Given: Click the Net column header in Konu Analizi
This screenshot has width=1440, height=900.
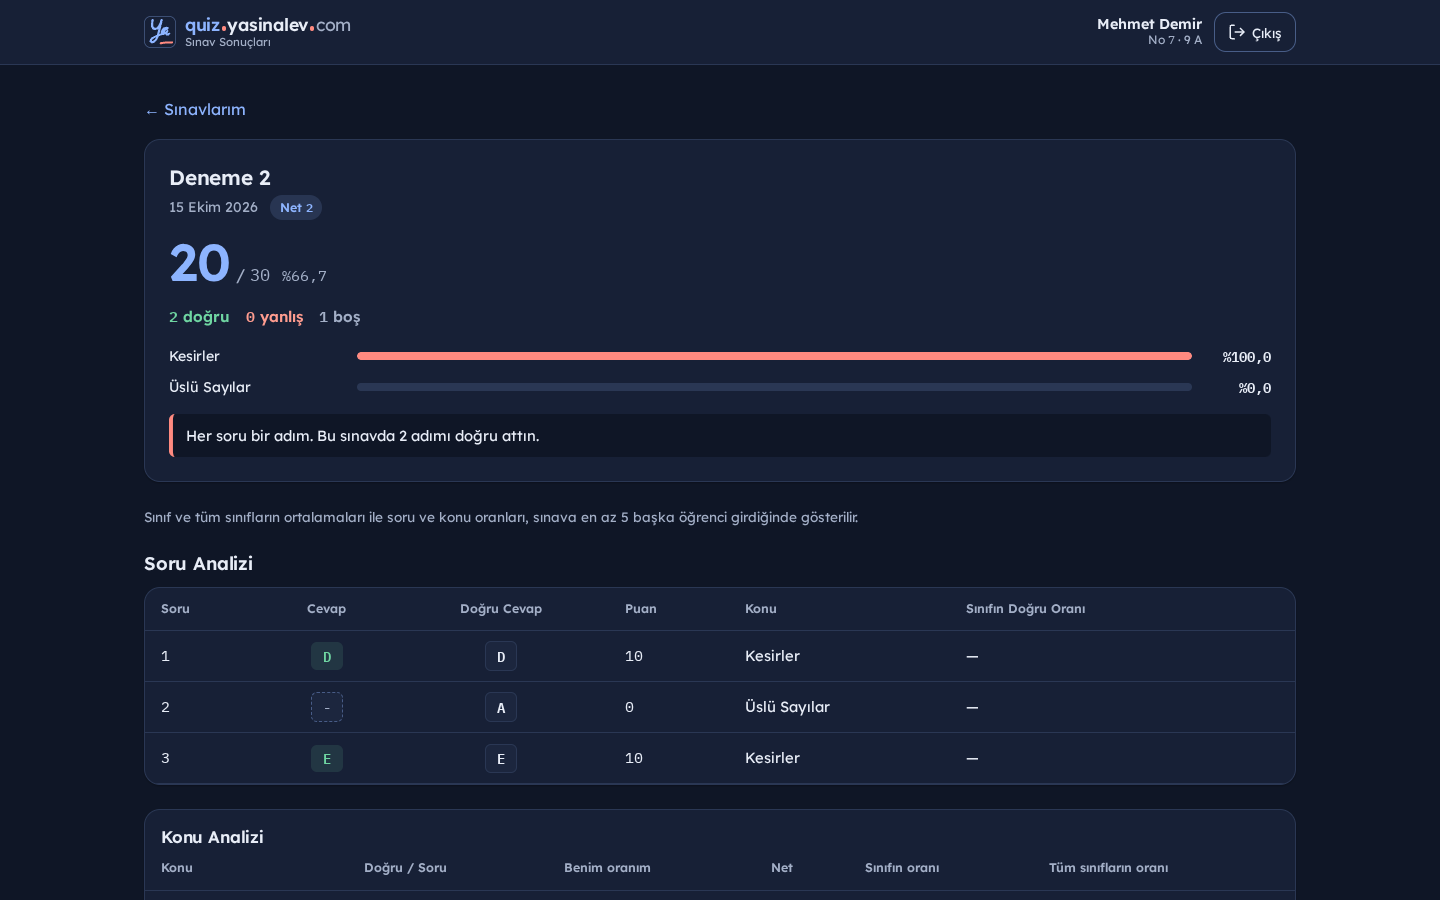Looking at the screenshot, I should click(x=782, y=868).
